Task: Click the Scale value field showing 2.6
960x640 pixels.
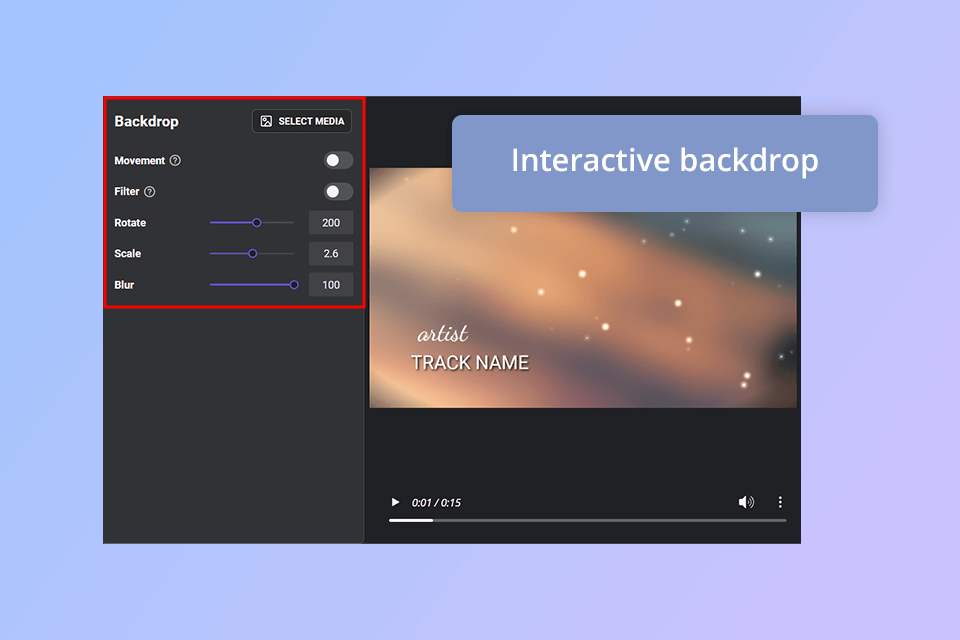Action: click(x=331, y=254)
